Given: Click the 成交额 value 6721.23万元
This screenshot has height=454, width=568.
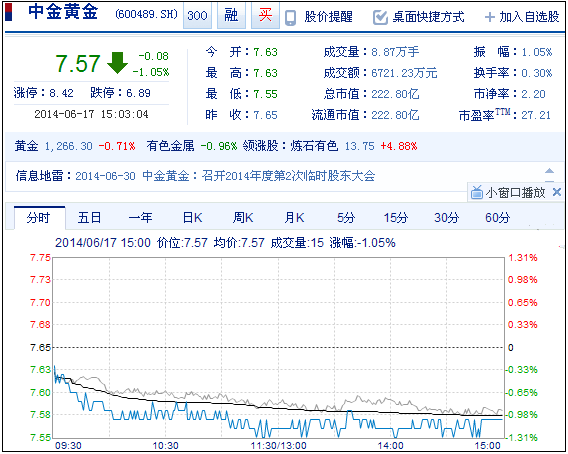Looking at the screenshot, I should click(404, 73).
